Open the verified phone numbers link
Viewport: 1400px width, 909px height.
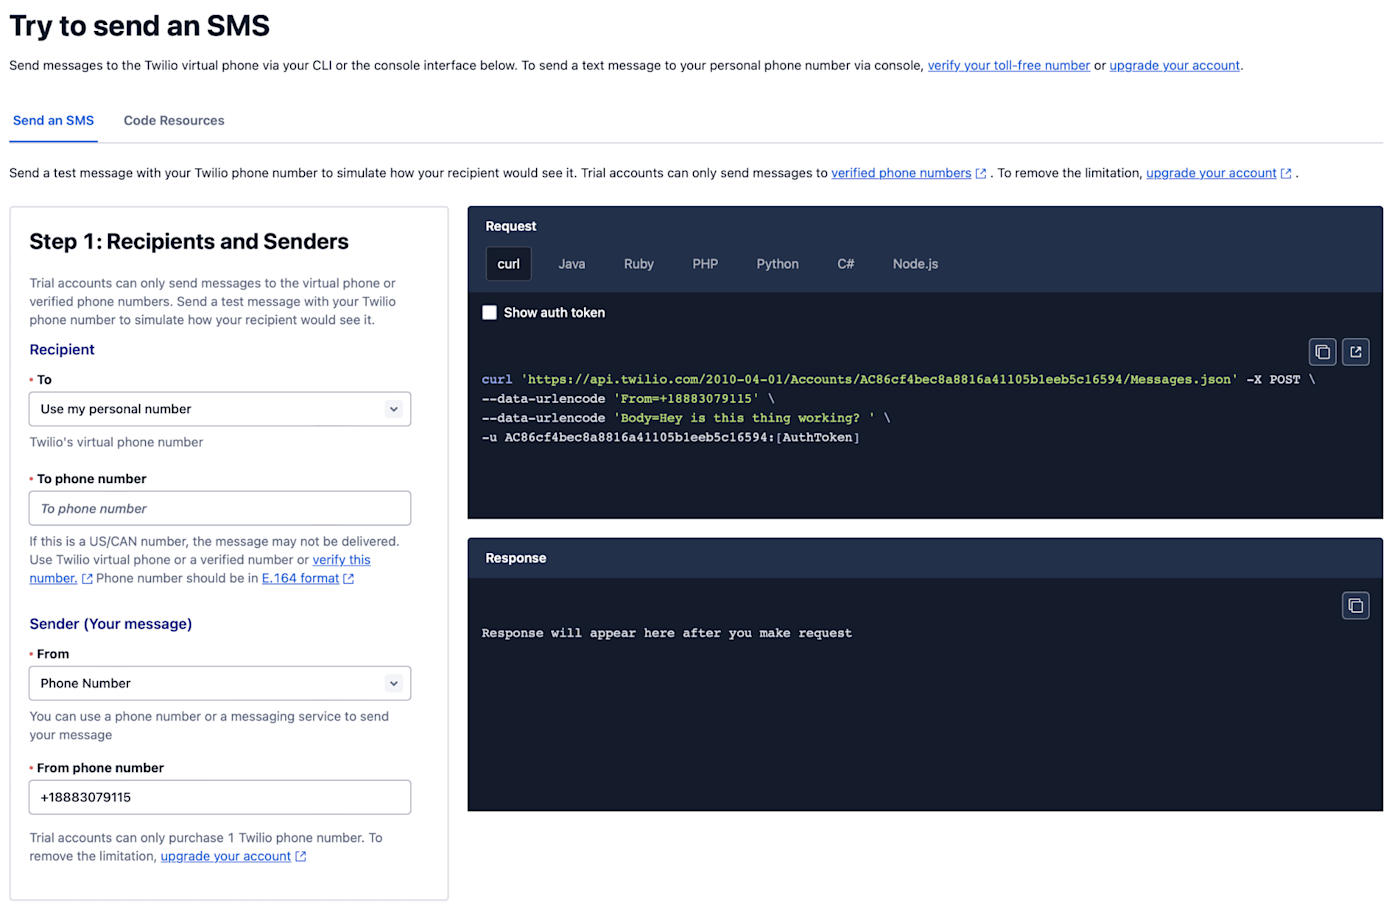pyautogui.click(x=901, y=174)
